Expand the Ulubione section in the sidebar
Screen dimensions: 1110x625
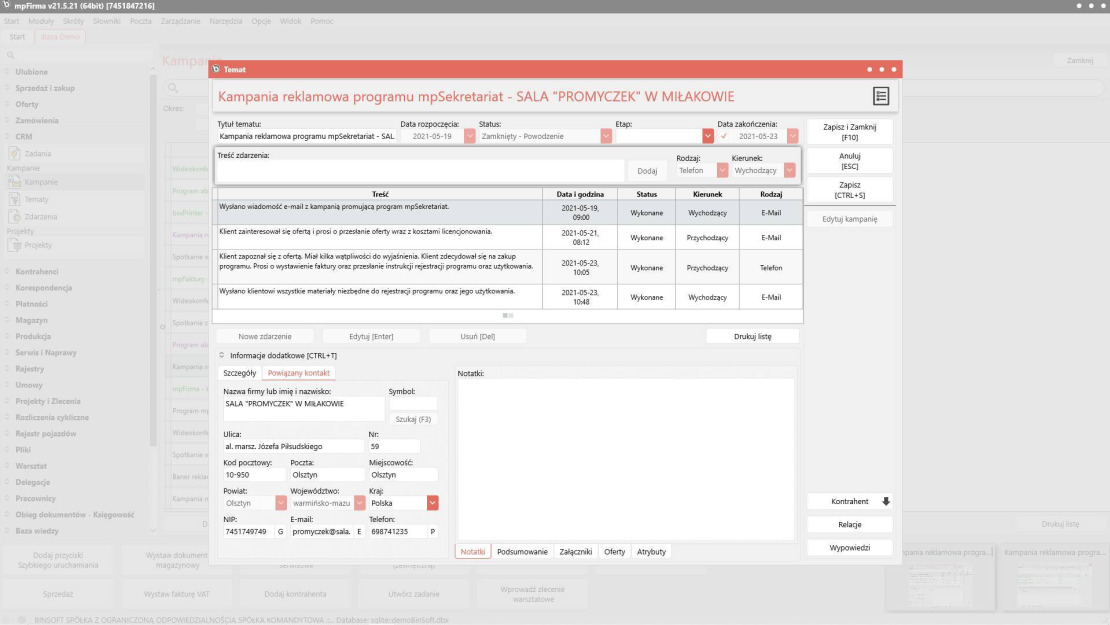(7, 71)
